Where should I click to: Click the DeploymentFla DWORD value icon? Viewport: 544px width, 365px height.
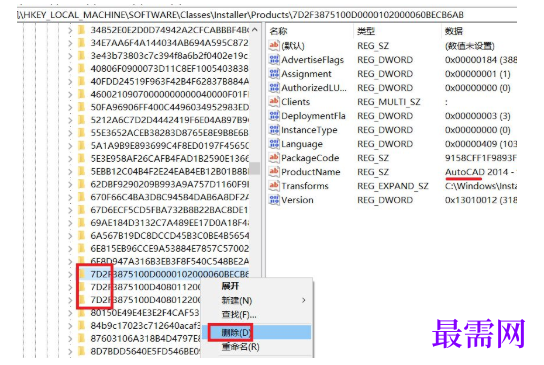tap(274, 116)
